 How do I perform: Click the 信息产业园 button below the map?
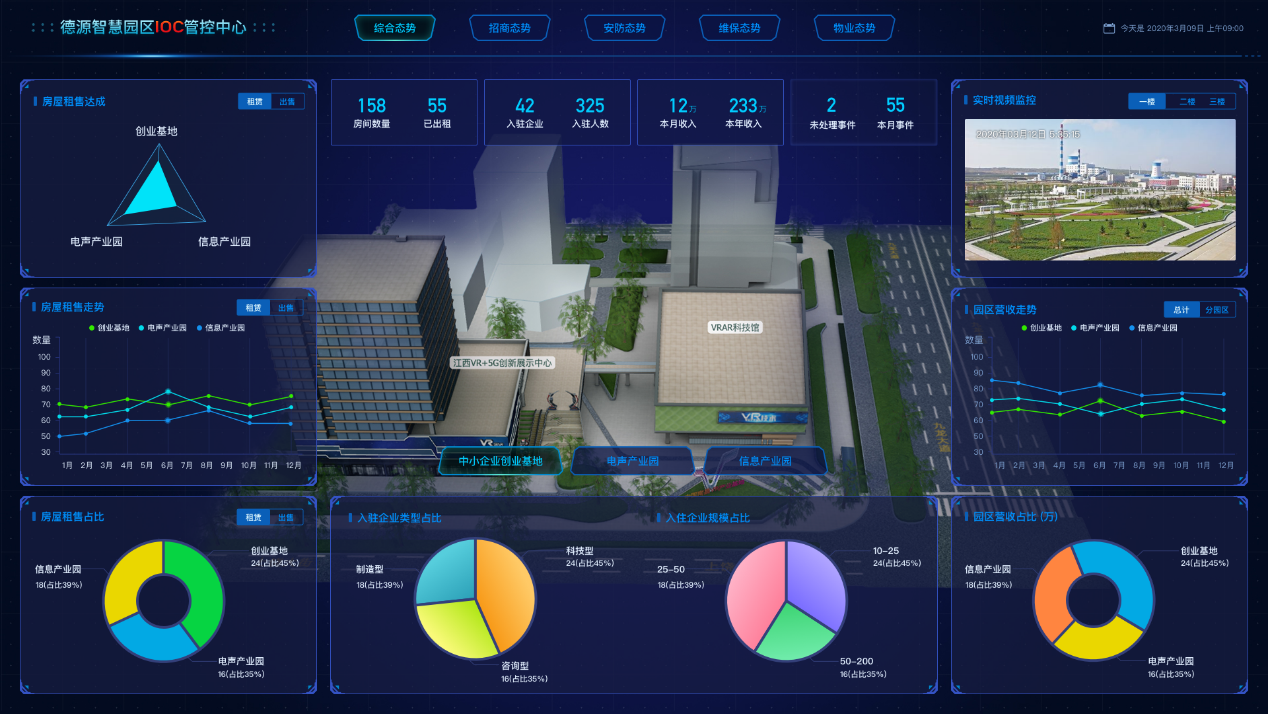[765, 461]
